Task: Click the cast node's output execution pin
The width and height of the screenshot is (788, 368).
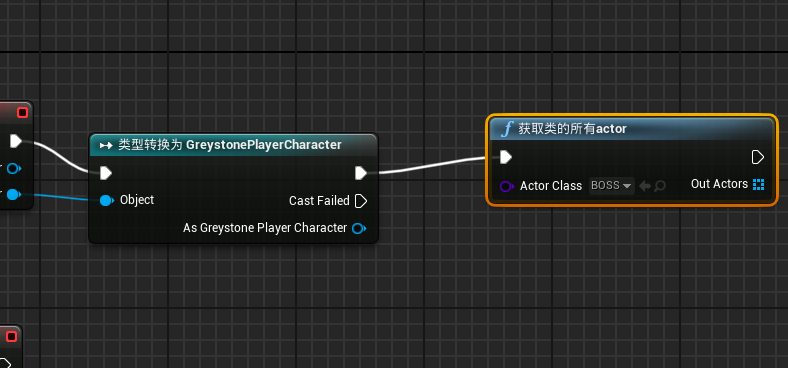Action: (x=361, y=173)
